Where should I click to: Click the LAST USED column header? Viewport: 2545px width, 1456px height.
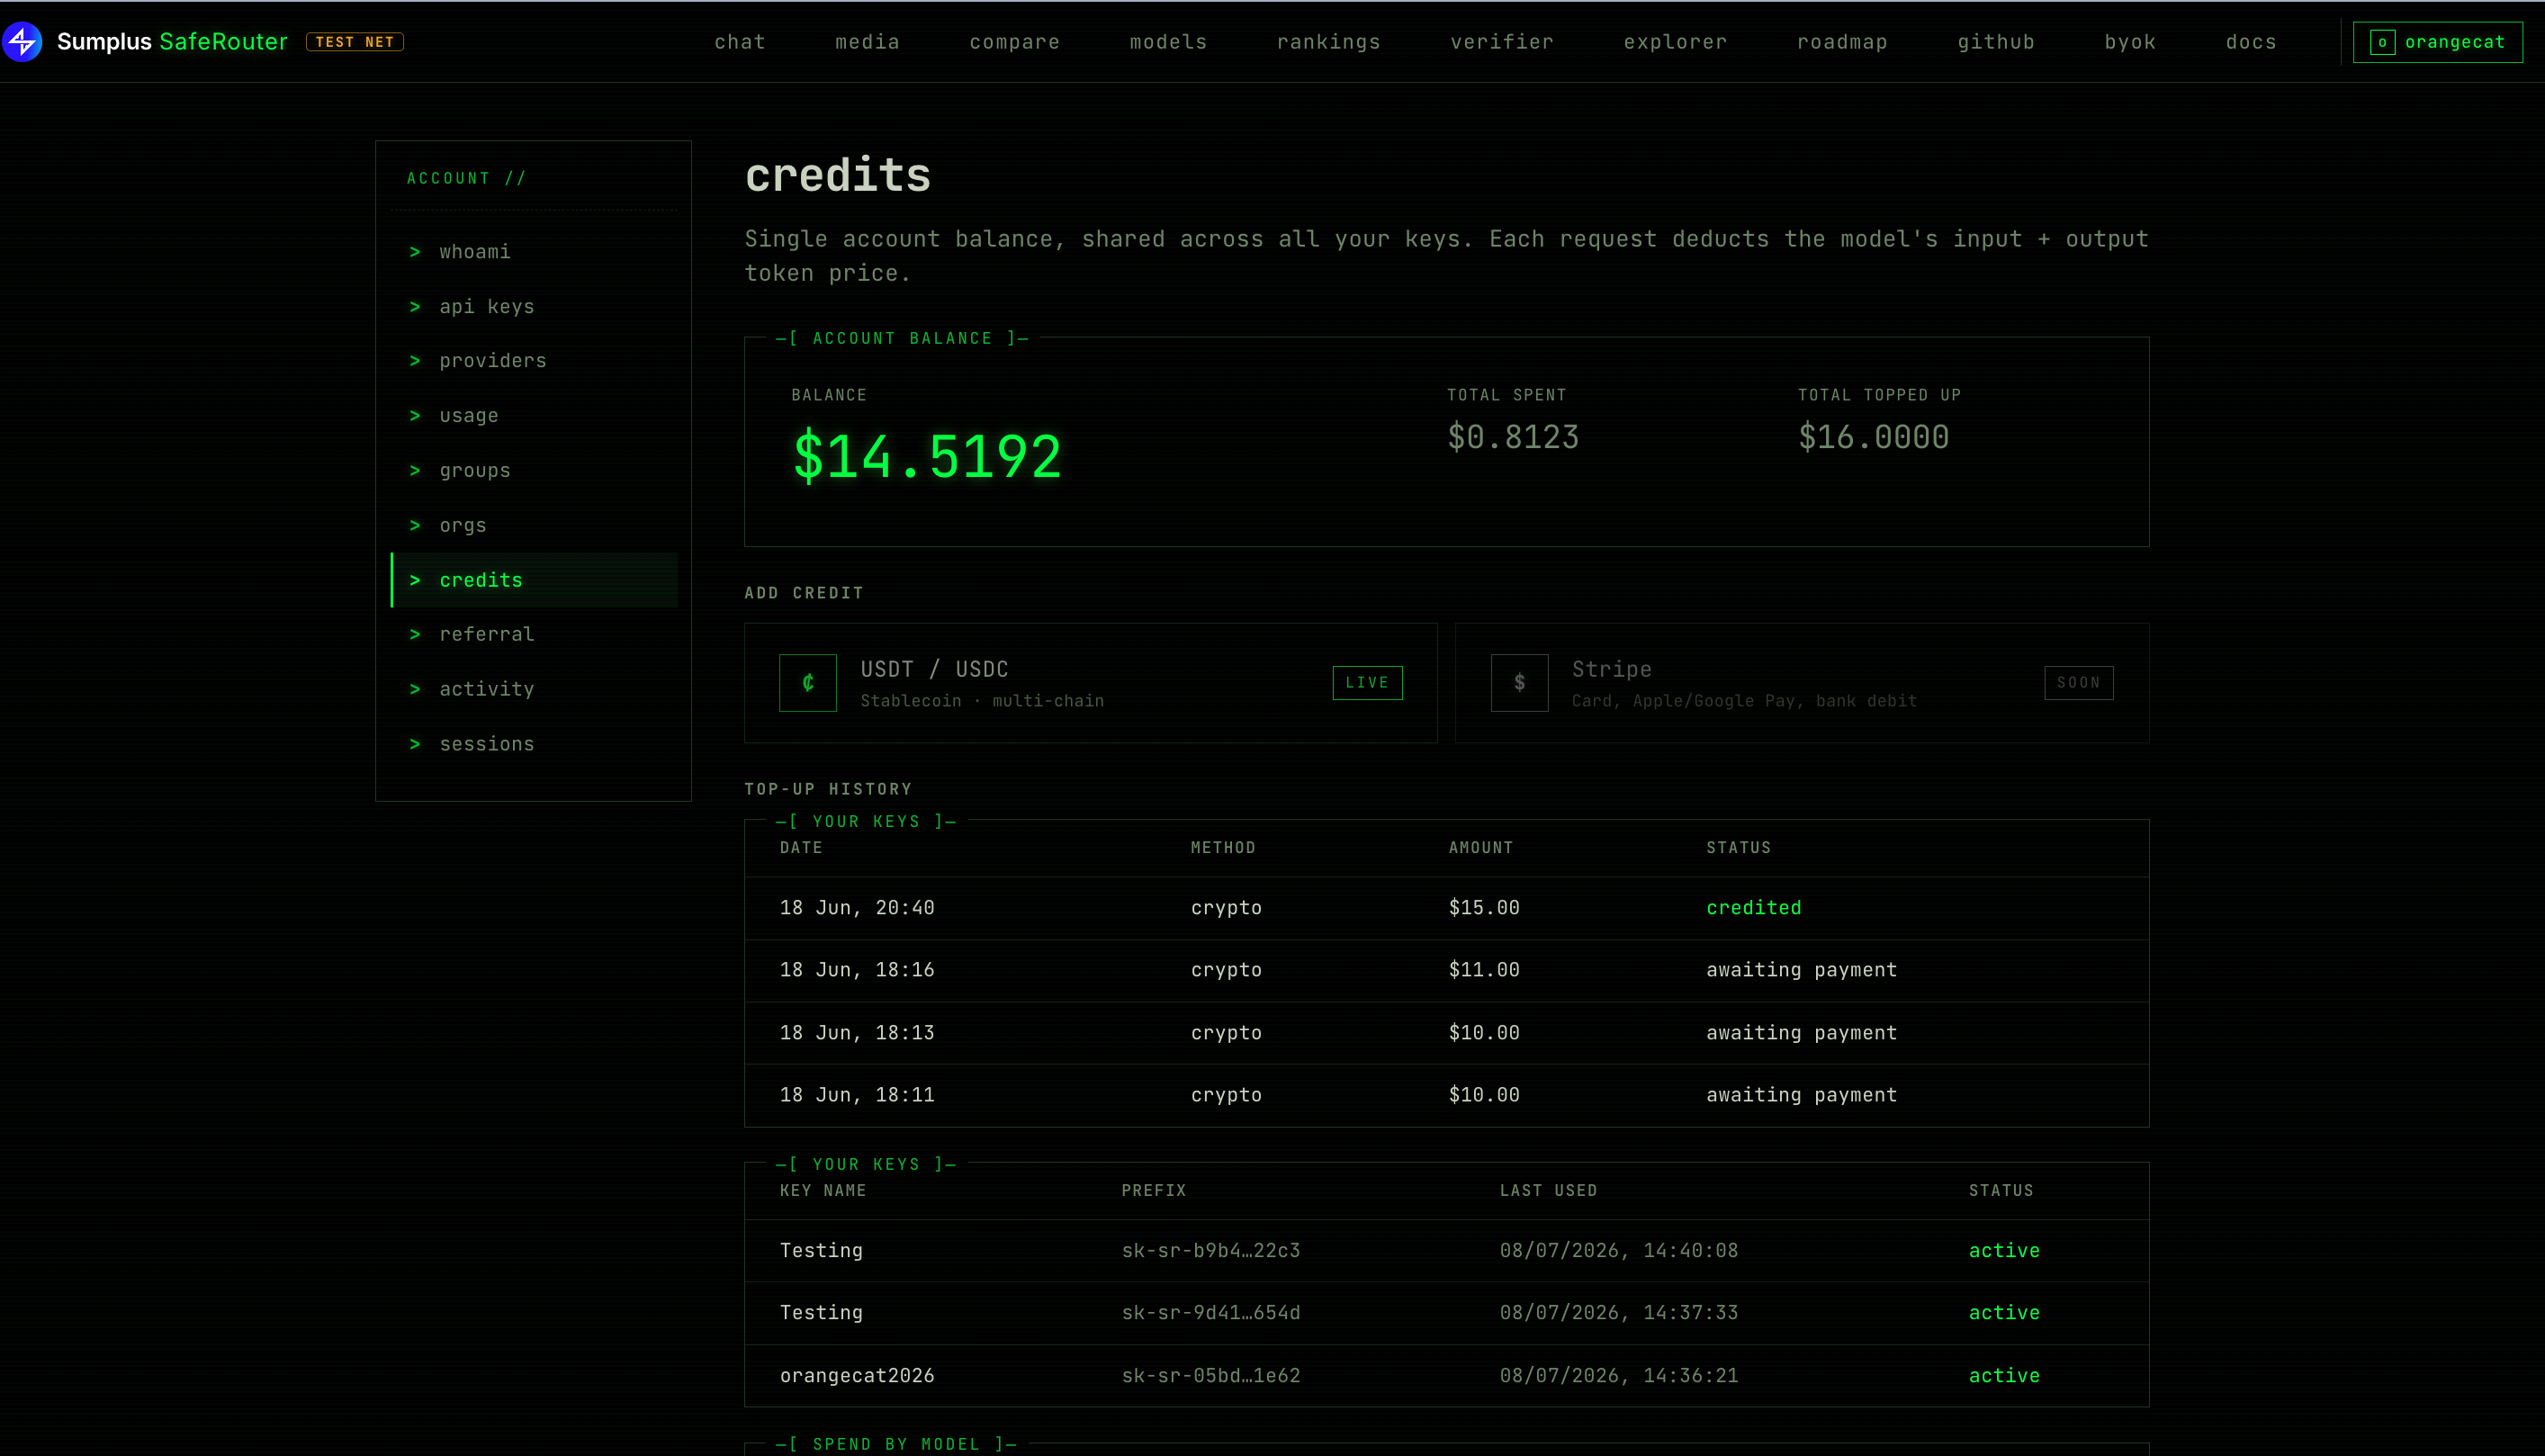1548,1191
